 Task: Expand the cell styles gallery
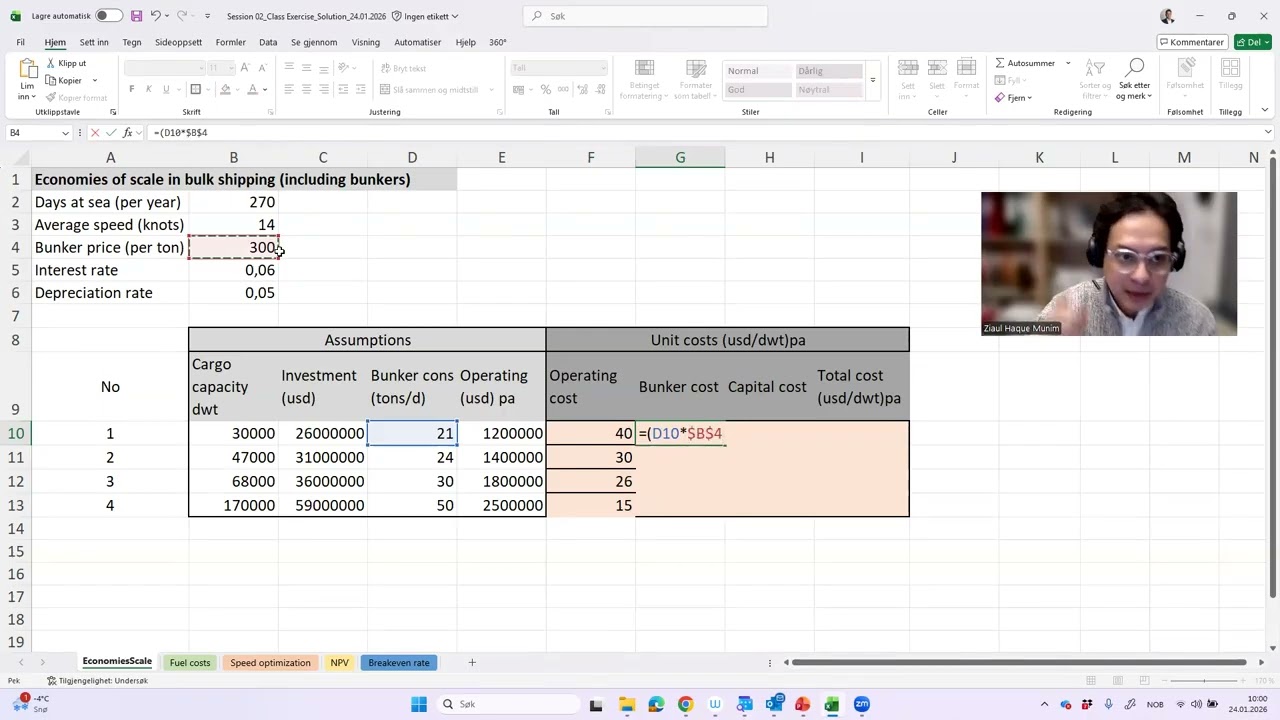872,81
